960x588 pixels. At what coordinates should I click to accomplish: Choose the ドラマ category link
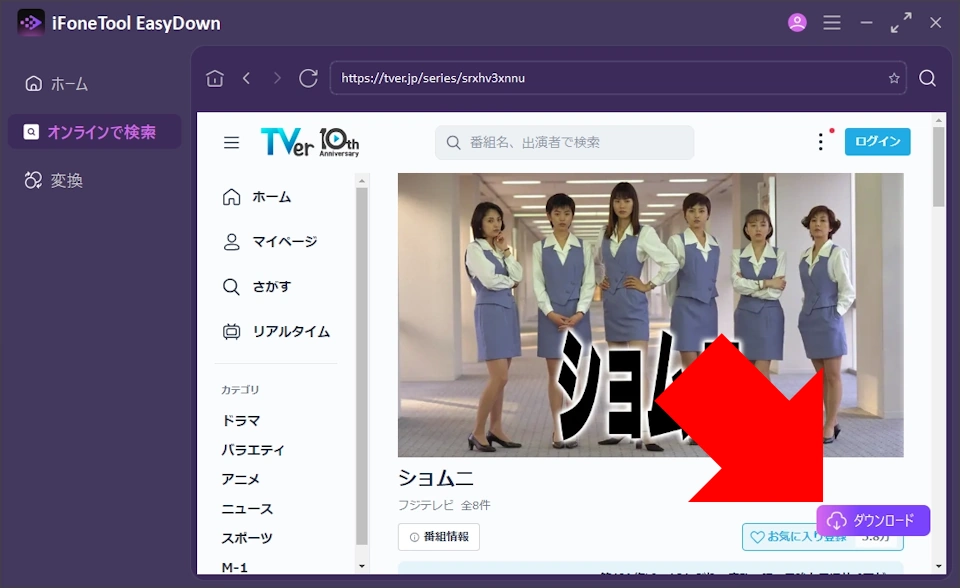pyautogui.click(x=241, y=421)
